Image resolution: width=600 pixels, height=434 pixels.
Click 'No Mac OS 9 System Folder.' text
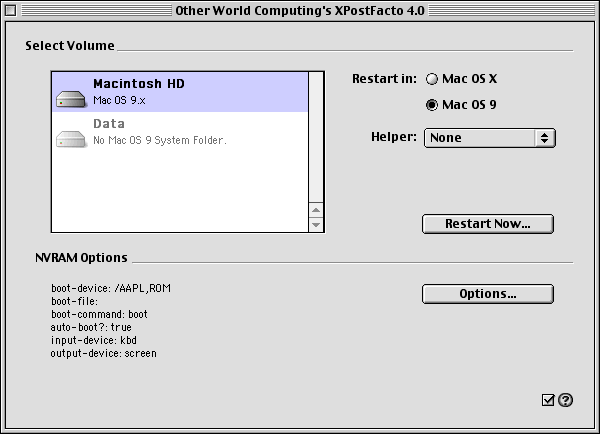pyautogui.click(x=160, y=140)
